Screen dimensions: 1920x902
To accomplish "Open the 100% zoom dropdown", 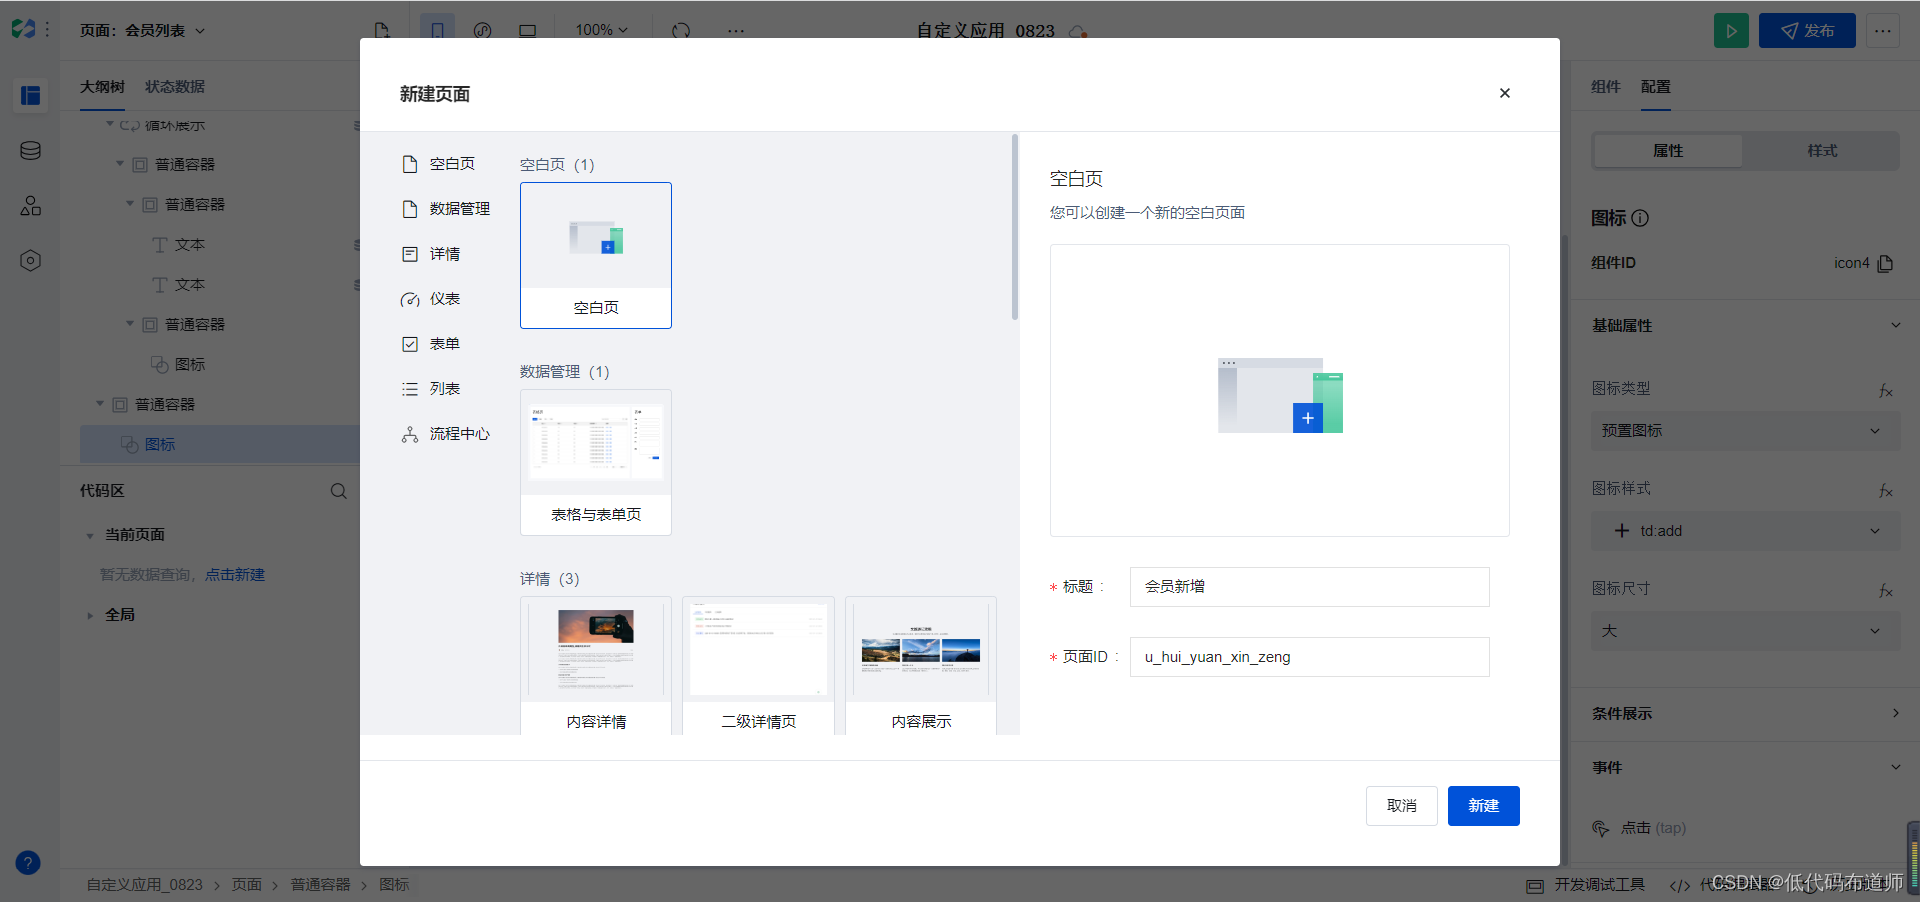I will 602,30.
